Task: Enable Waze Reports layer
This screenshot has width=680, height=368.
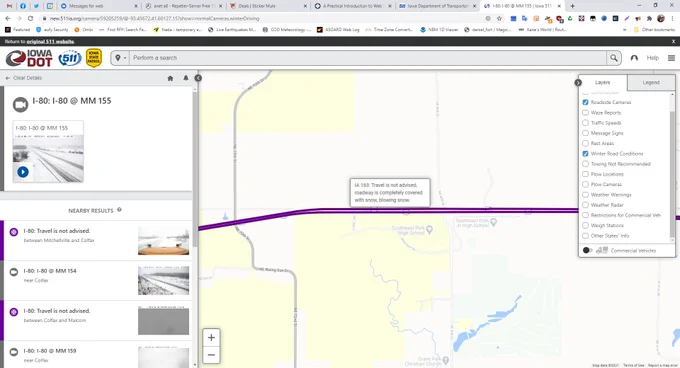Action: coord(585,113)
